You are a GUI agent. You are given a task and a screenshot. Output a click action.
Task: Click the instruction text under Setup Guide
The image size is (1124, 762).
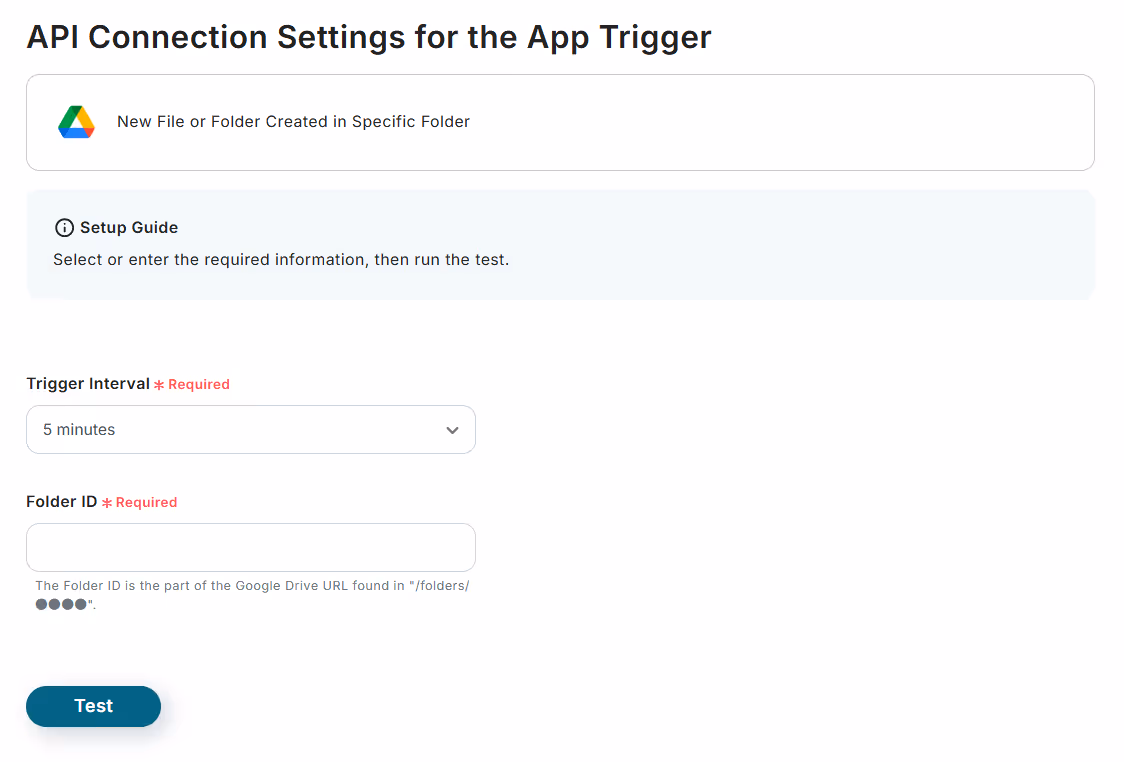[281, 259]
